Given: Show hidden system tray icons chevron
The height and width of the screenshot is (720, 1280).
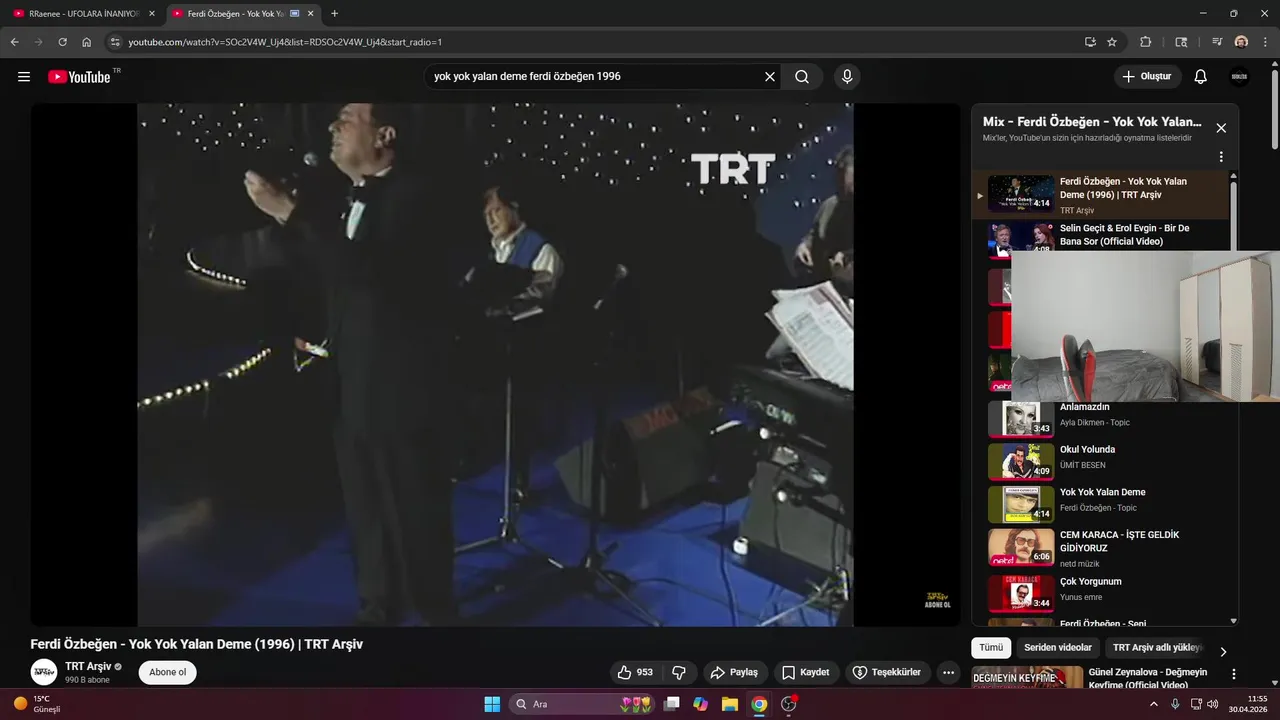Looking at the screenshot, I should [1155, 704].
